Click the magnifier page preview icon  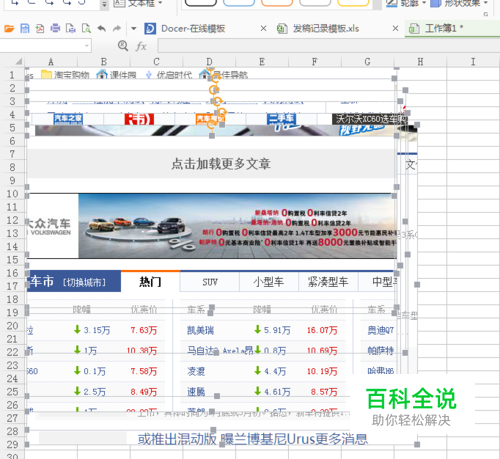(86, 29)
